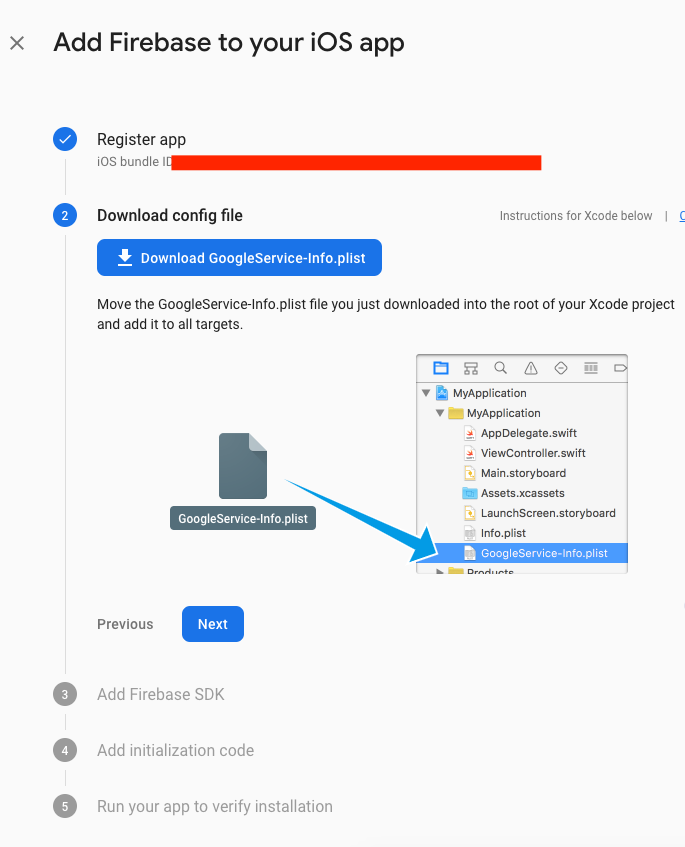Select the MyApplication project root row
685x847 pixels.
522,393
